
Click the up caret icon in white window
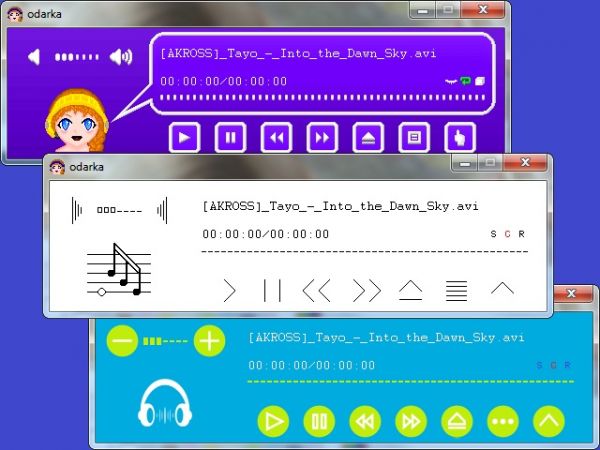[x=502, y=288]
